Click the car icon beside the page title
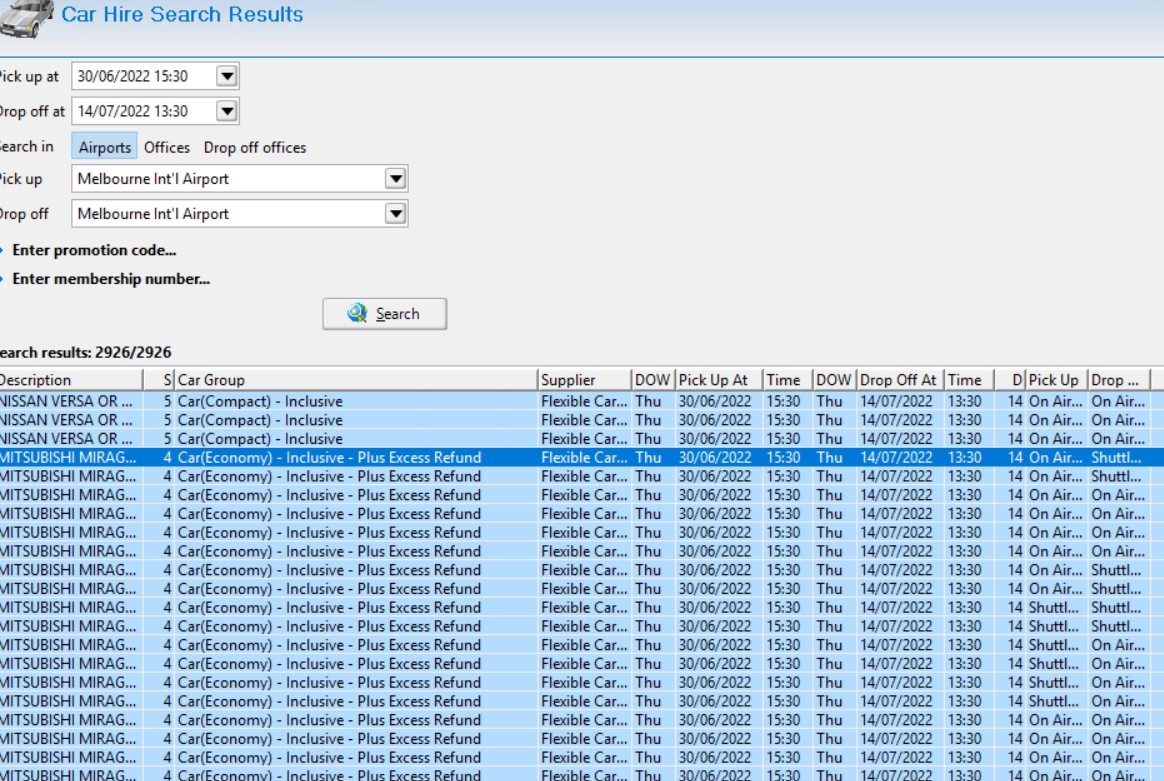The image size is (1164, 781). coord(27,18)
